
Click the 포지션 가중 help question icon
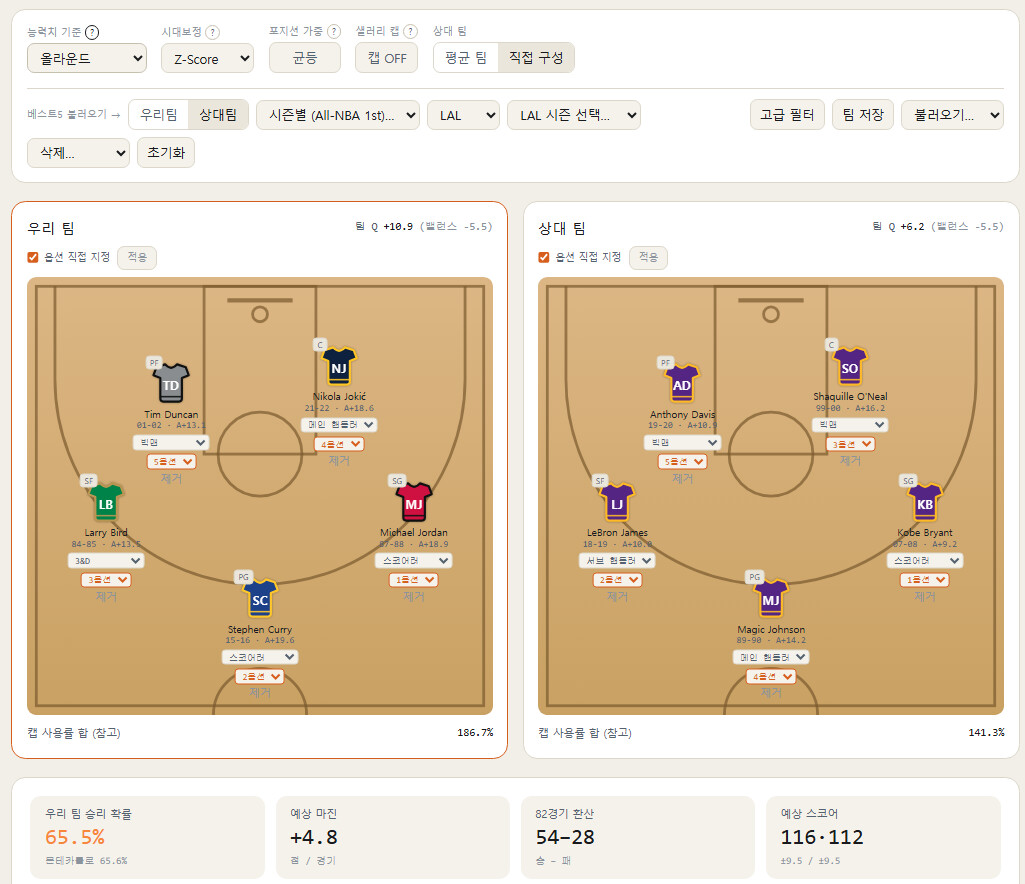(334, 31)
